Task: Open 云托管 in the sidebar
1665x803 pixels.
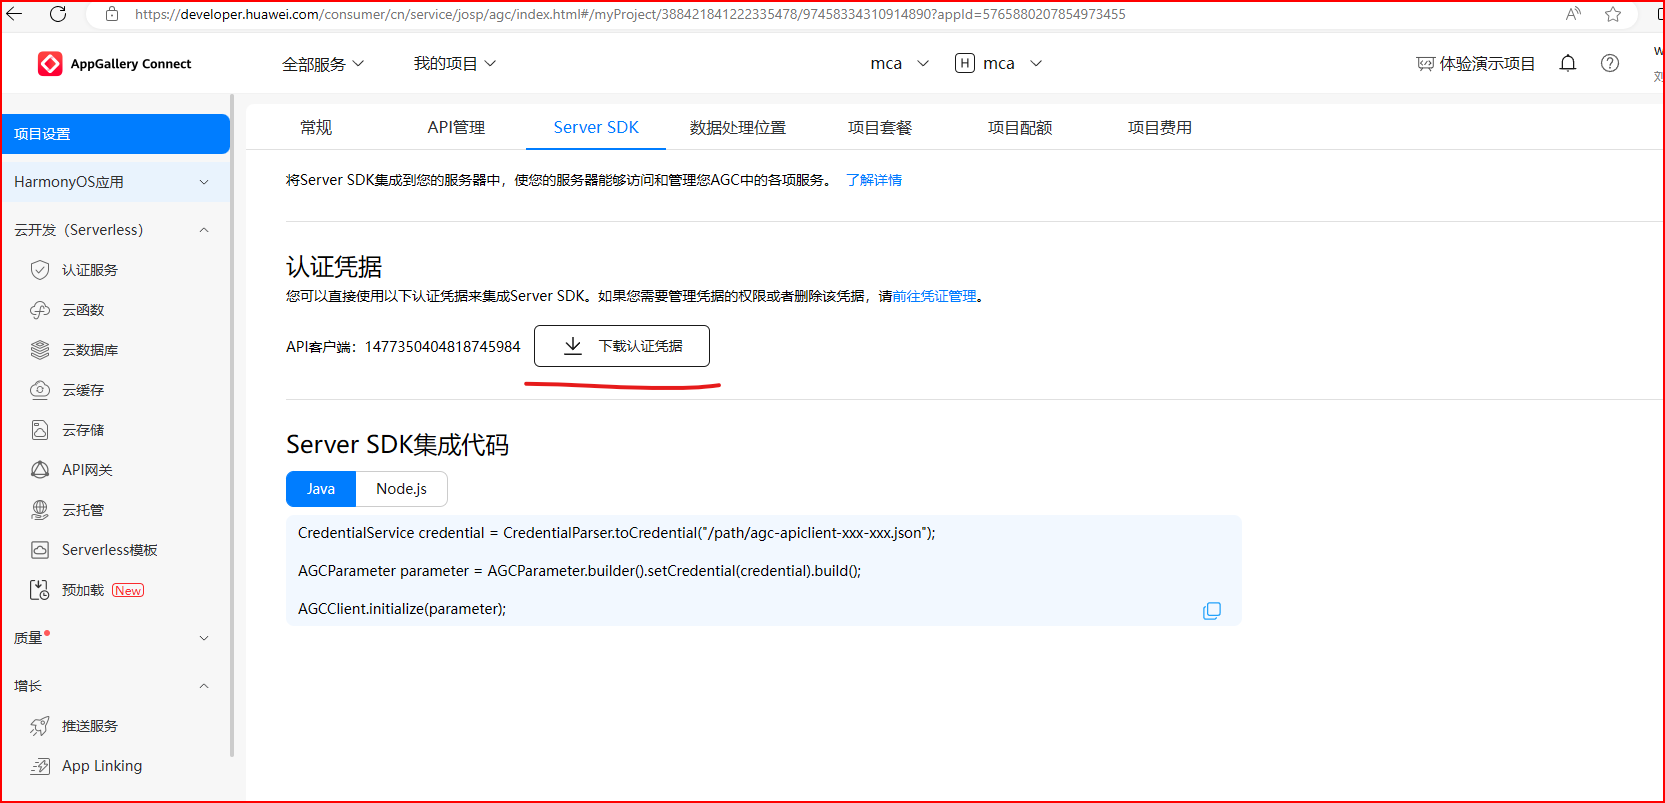Action: [83, 510]
